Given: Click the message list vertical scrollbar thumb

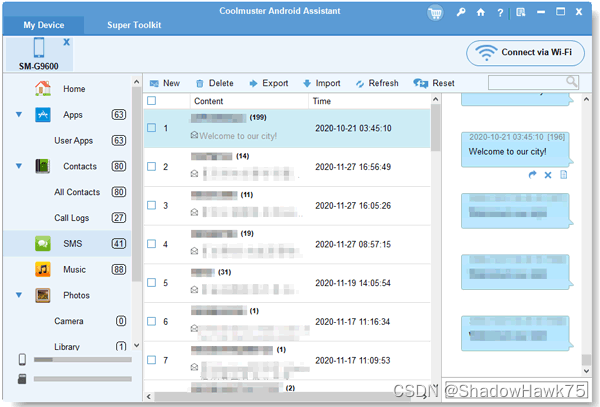Looking at the screenshot, I should [435, 127].
